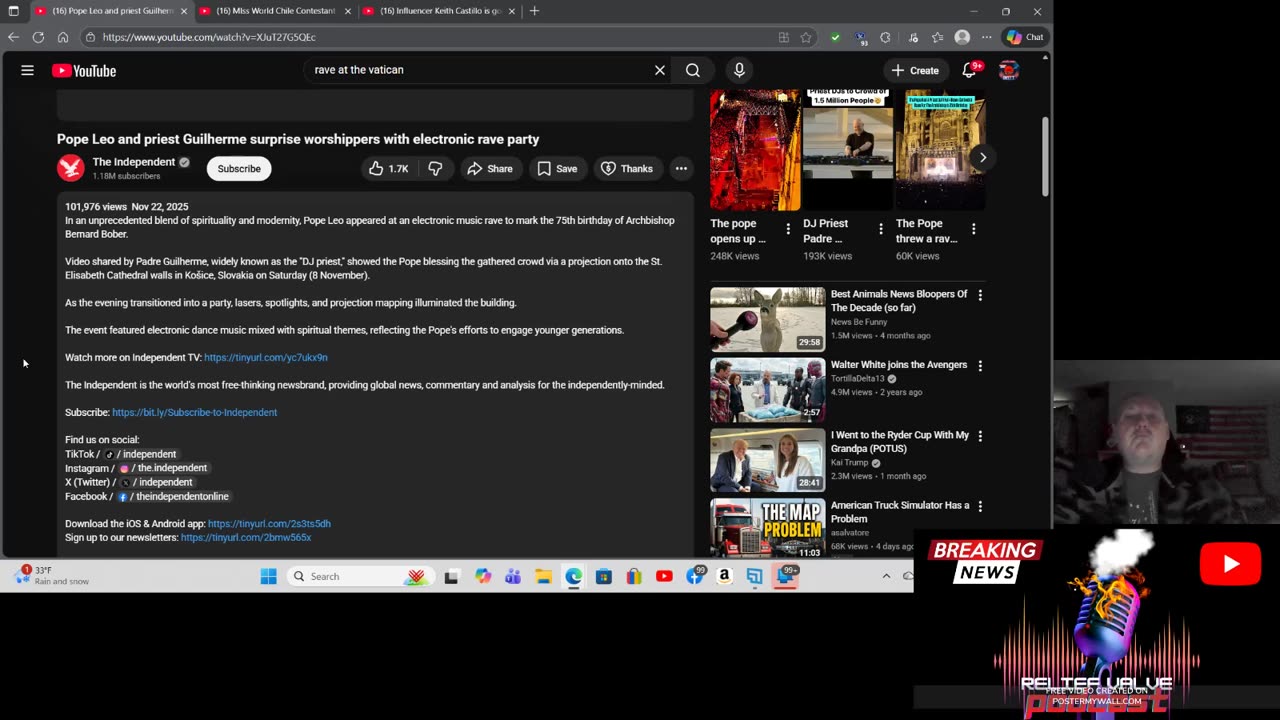This screenshot has width=1280, height=720.
Task: Open options for Ryder Cup video
Action: tap(980, 436)
